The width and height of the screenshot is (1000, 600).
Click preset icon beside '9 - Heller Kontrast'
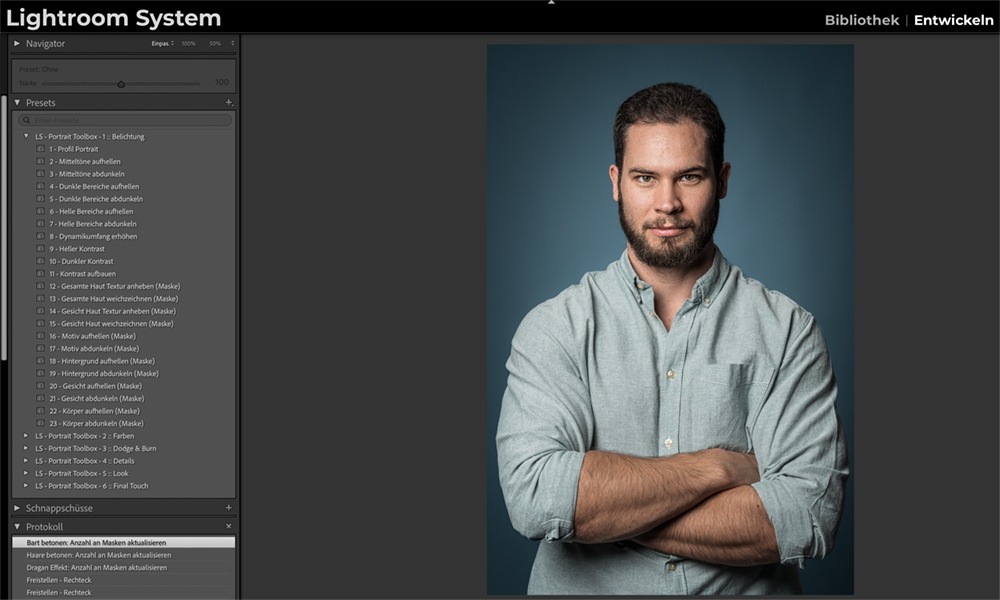41,249
